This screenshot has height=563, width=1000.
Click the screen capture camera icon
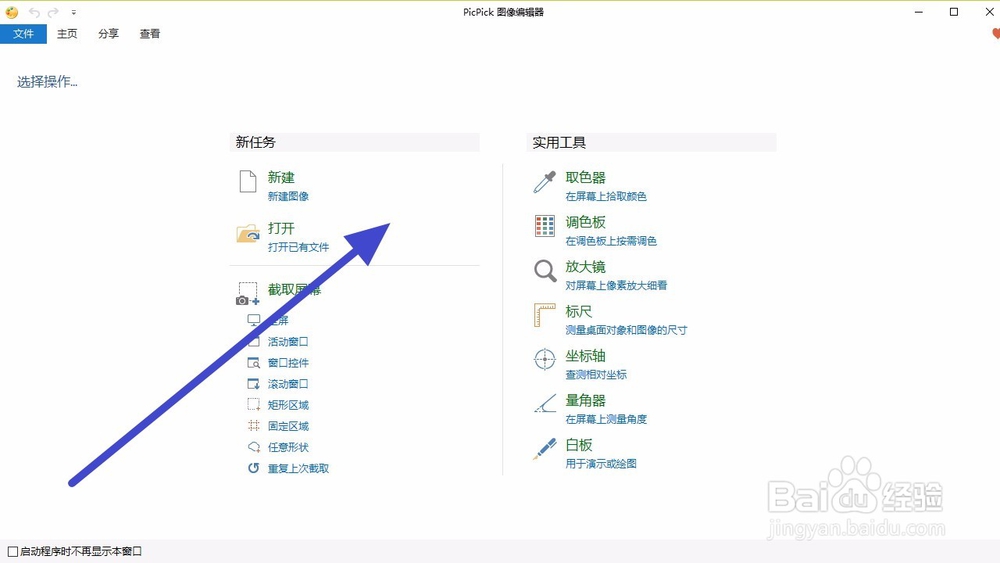(x=248, y=294)
